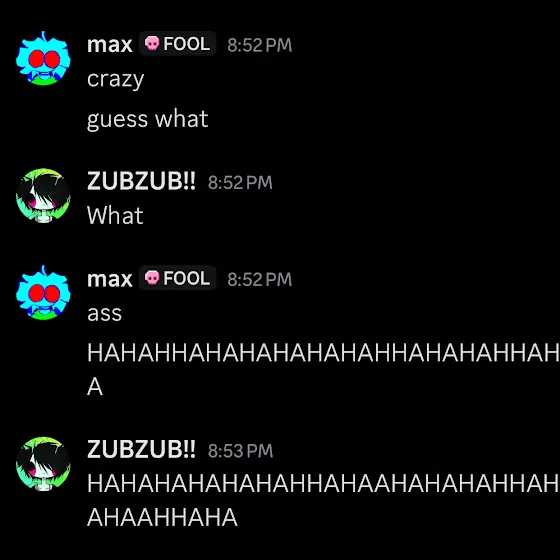Open the first FOOL role badge
This screenshot has height=560, width=560.
[x=178, y=44]
